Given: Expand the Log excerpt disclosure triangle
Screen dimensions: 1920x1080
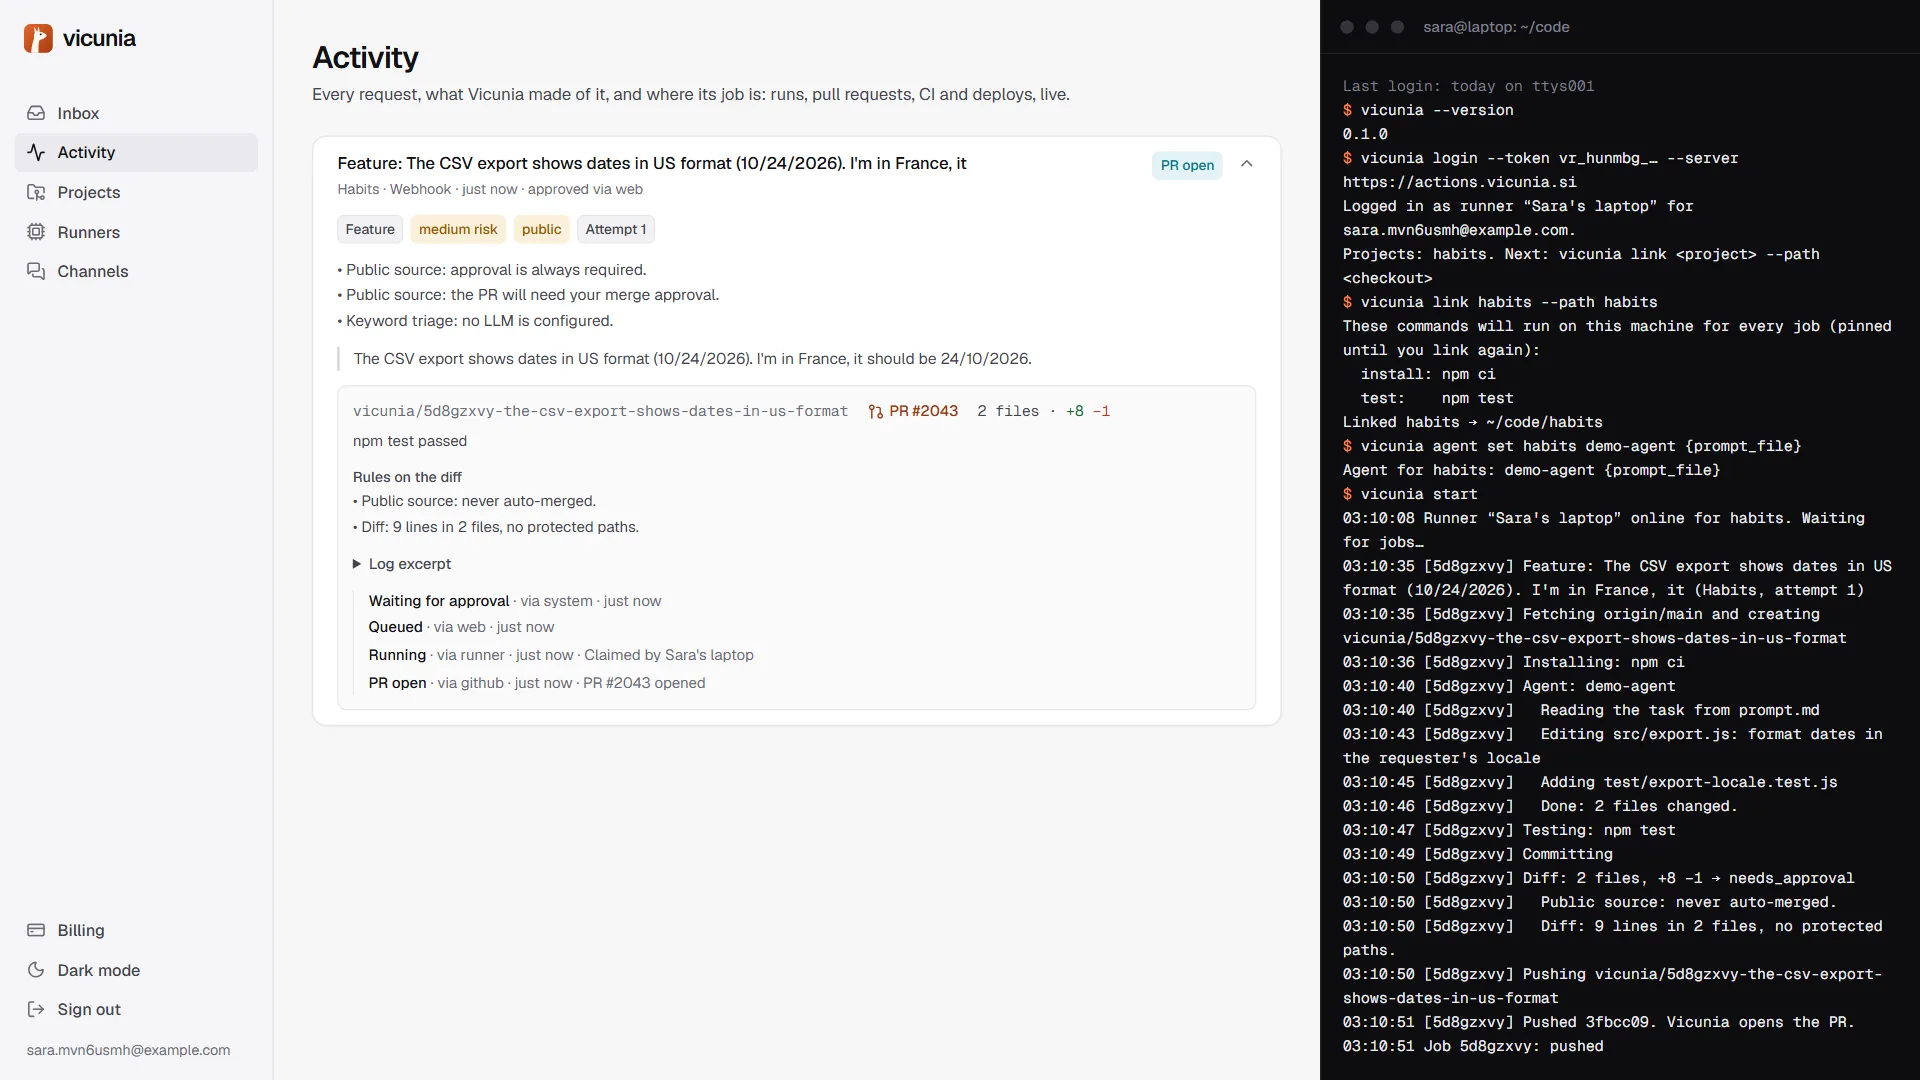Looking at the screenshot, I should tap(357, 564).
